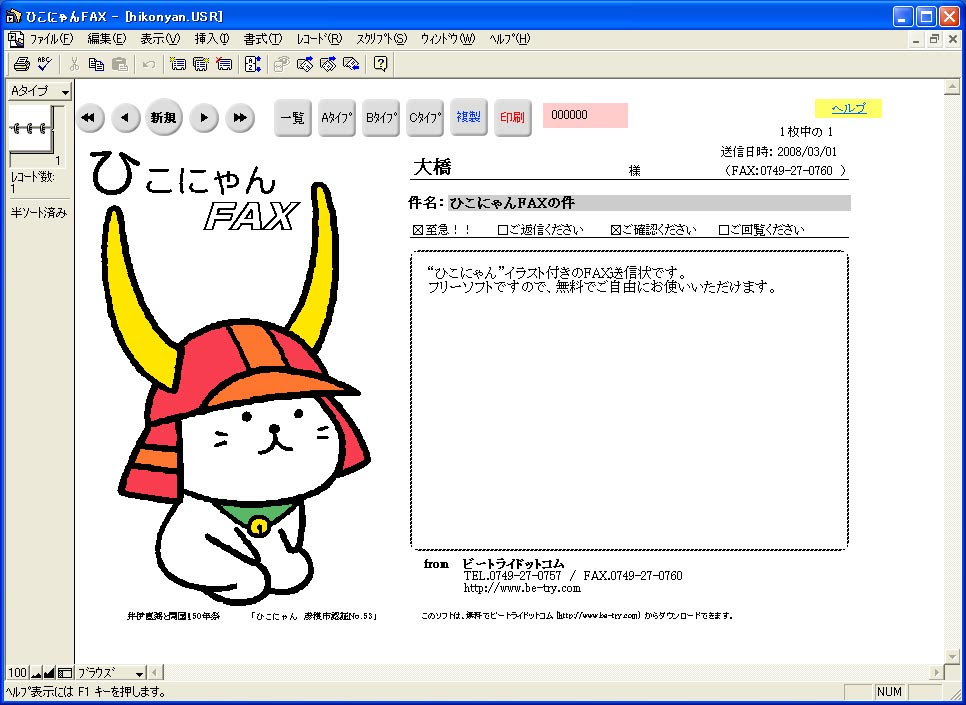Image resolution: width=966 pixels, height=705 pixels.
Task: Click the horizontal scrollbar left arrow
Action: click(155, 673)
